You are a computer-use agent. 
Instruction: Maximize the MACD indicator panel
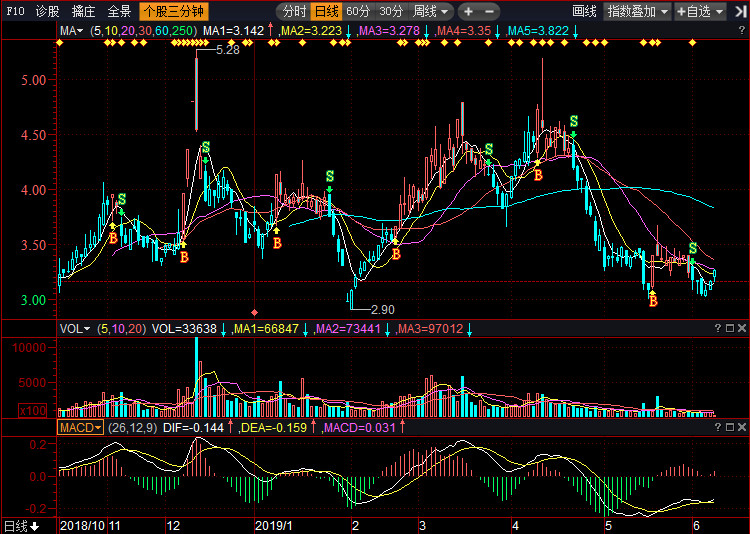pos(729,427)
